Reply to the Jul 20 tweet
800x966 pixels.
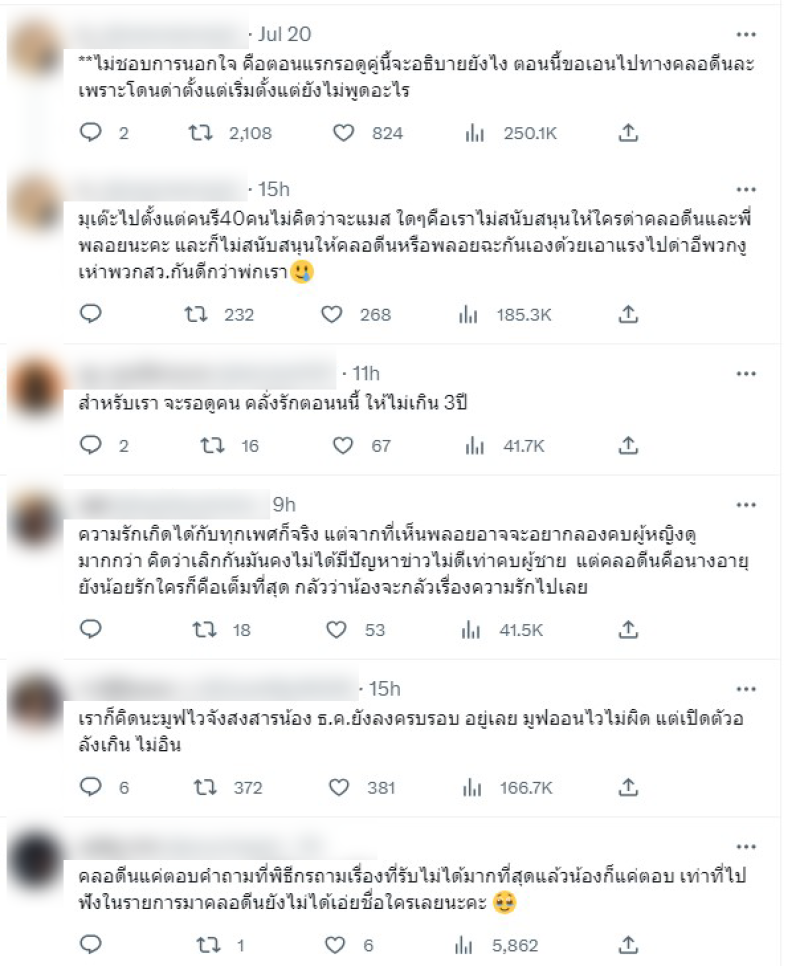[91, 132]
